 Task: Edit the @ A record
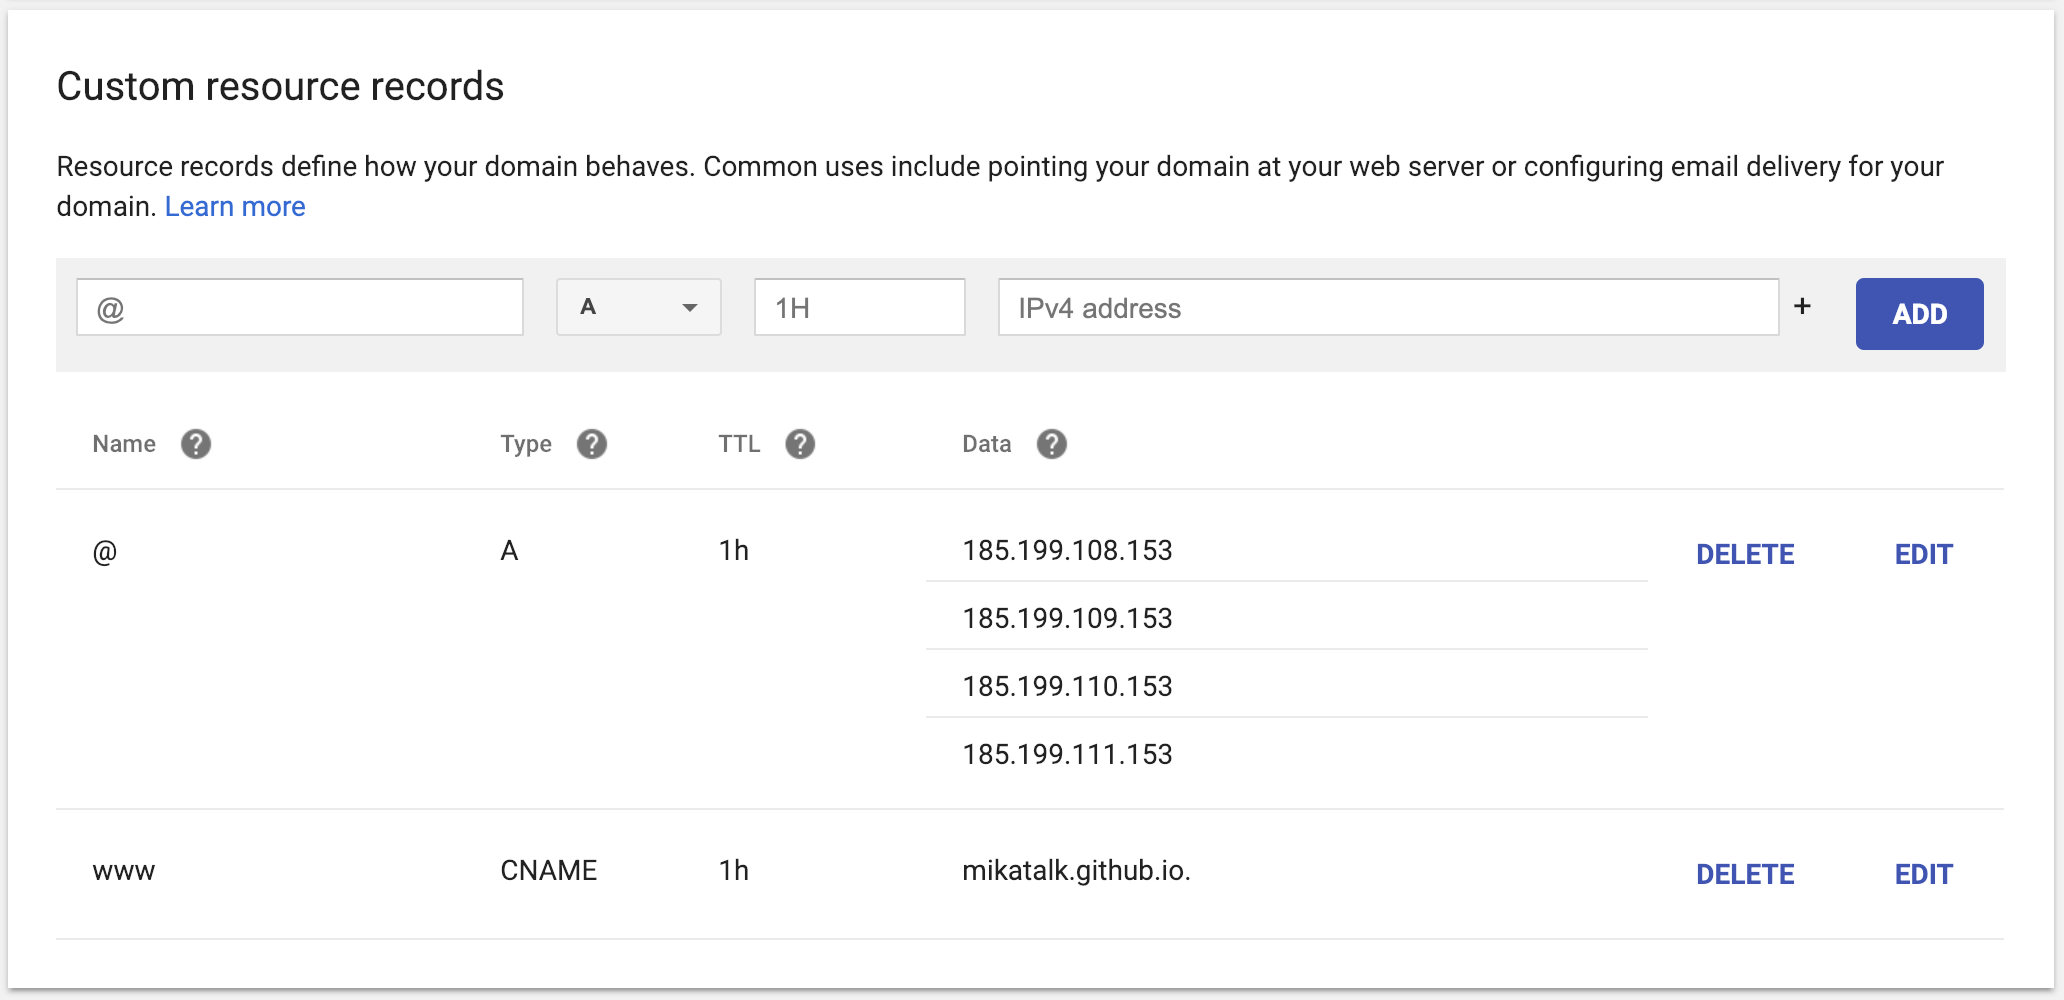tap(1922, 554)
